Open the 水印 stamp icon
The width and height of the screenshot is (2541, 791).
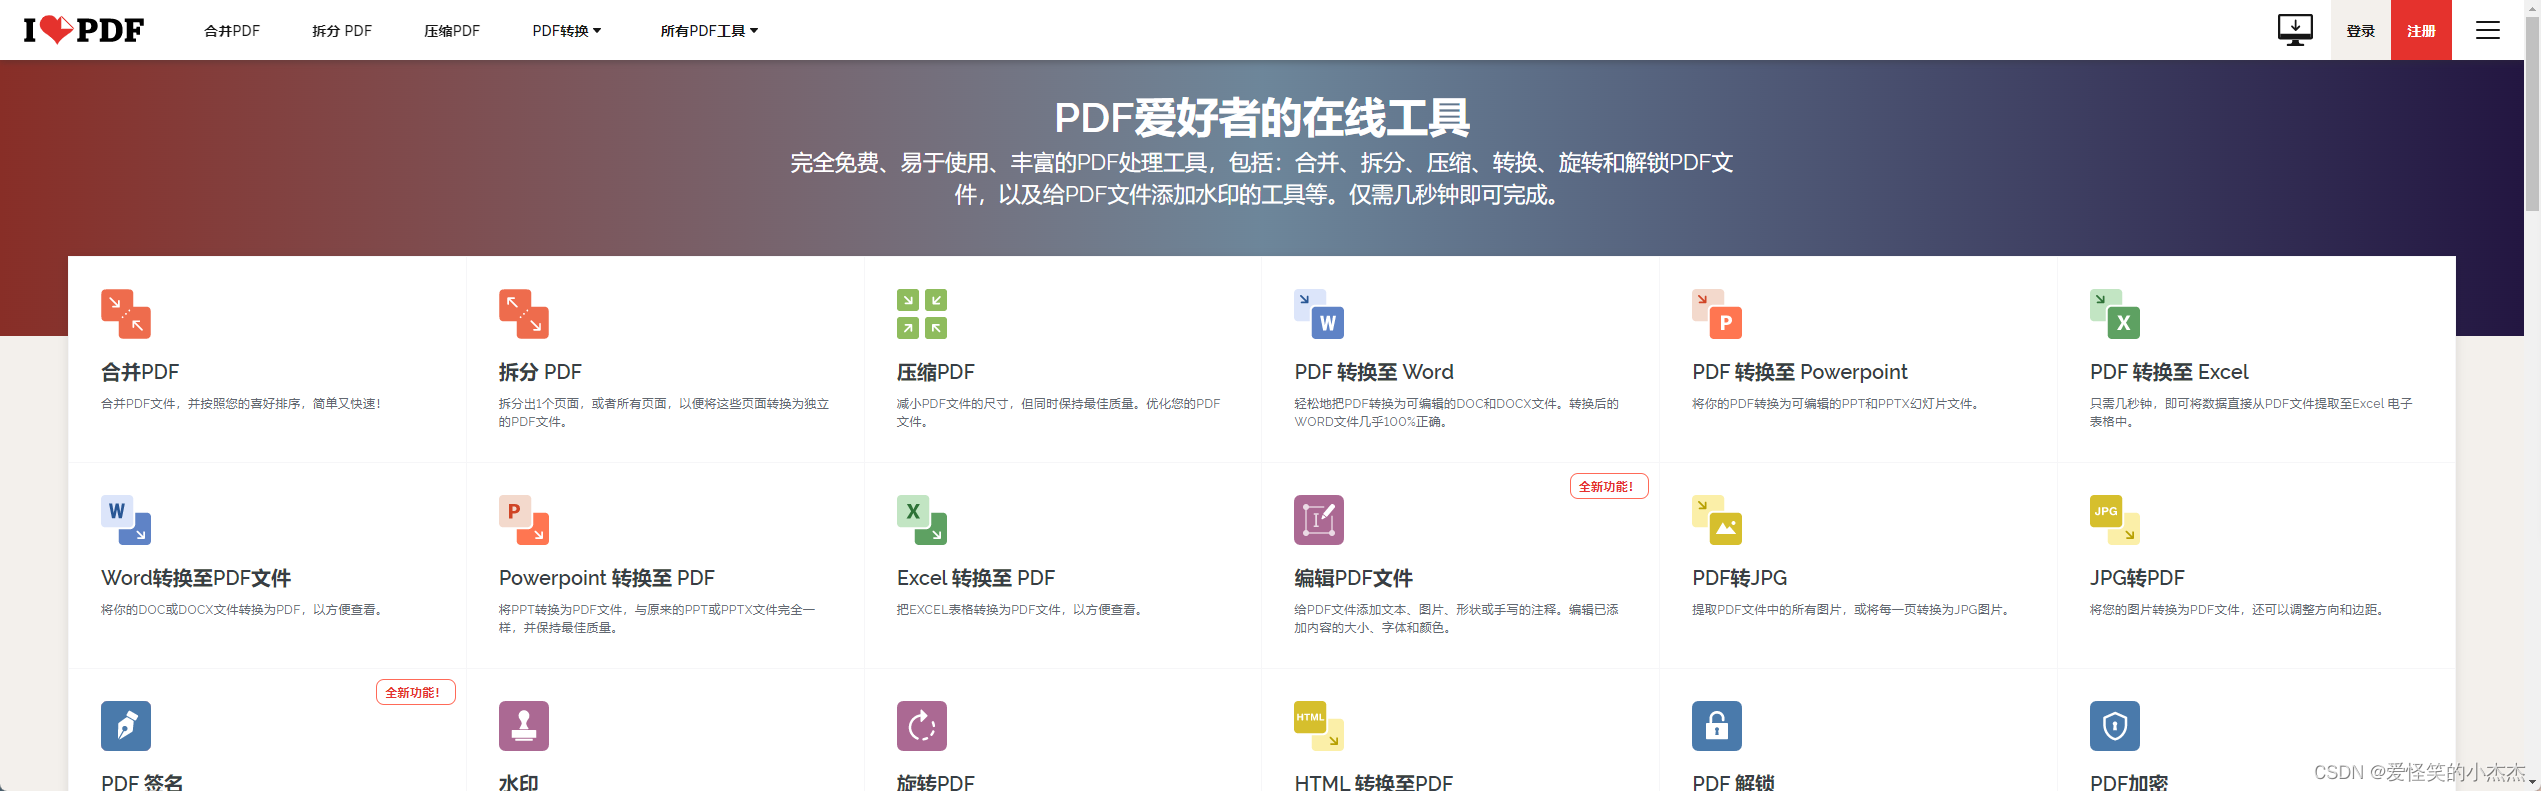pyautogui.click(x=524, y=726)
